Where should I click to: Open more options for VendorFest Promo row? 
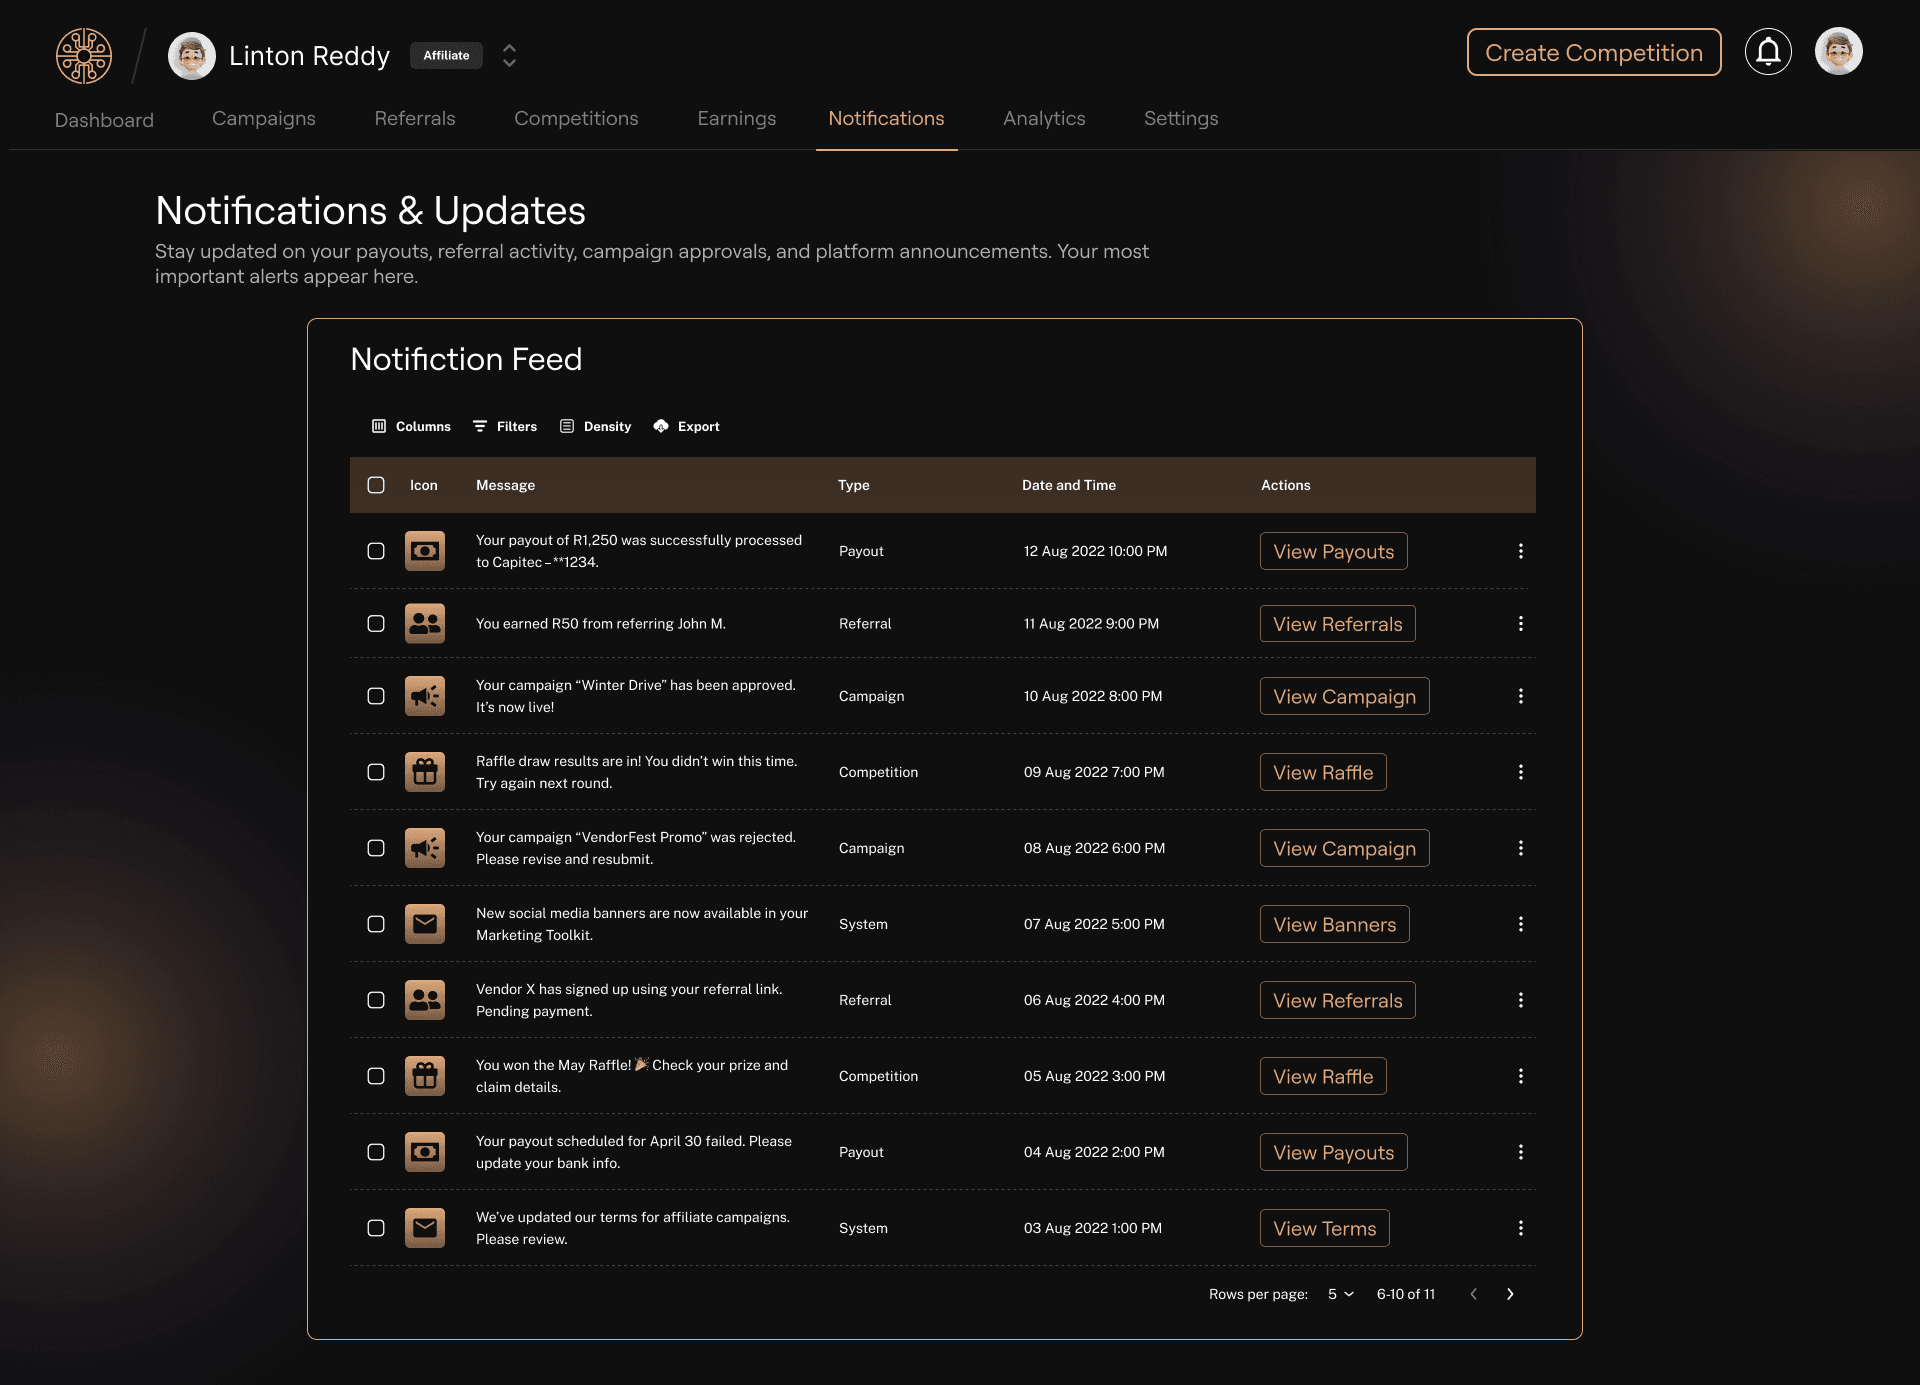coord(1521,848)
